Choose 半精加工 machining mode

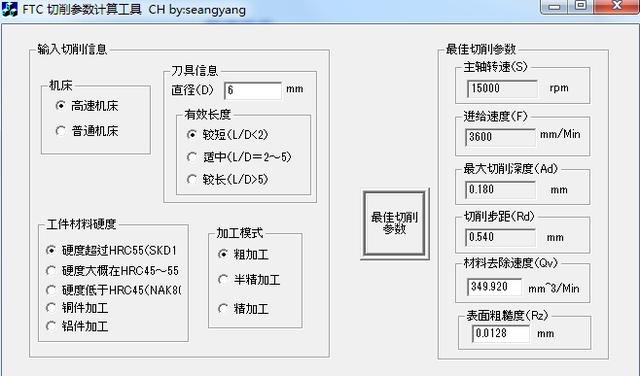click(249, 280)
